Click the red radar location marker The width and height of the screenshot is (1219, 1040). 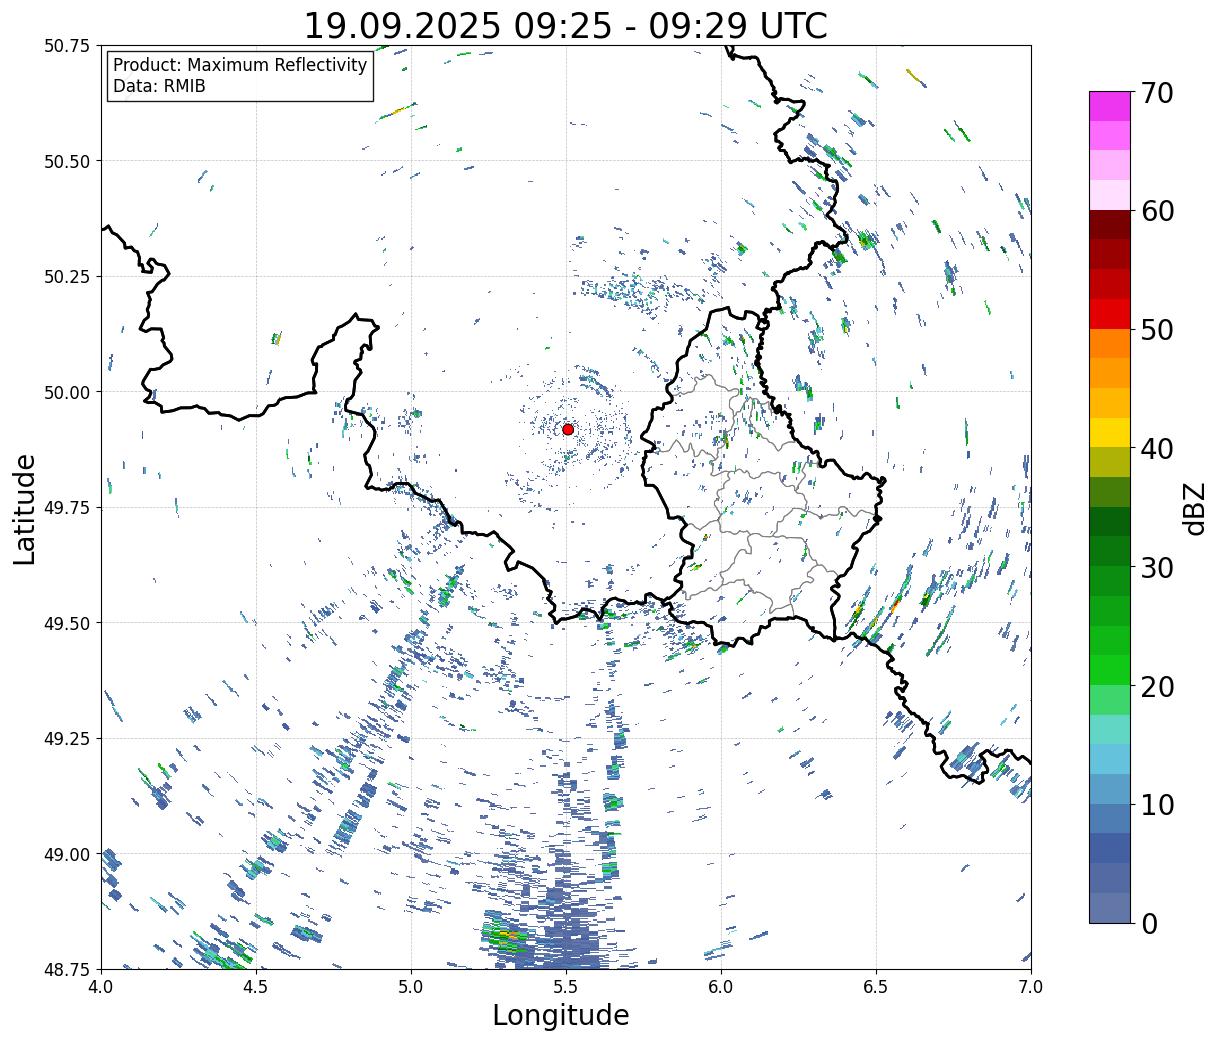tap(568, 429)
